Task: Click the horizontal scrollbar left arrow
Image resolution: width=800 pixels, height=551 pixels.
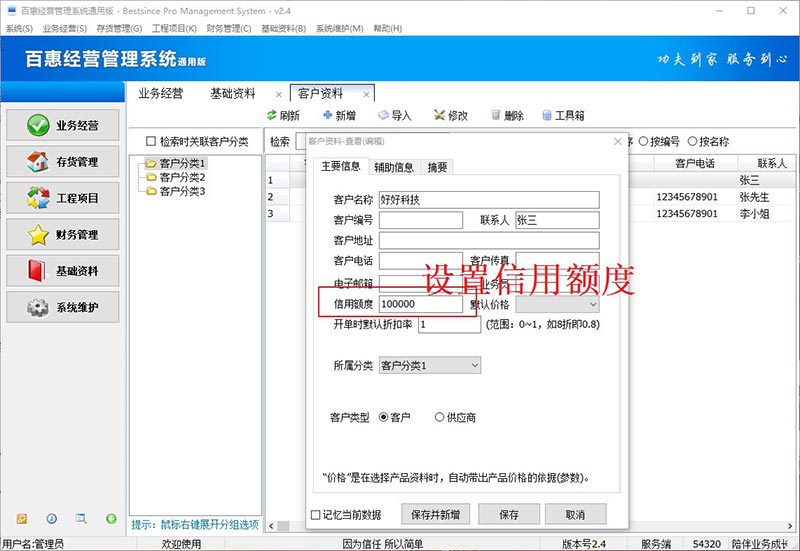Action: coord(271,526)
